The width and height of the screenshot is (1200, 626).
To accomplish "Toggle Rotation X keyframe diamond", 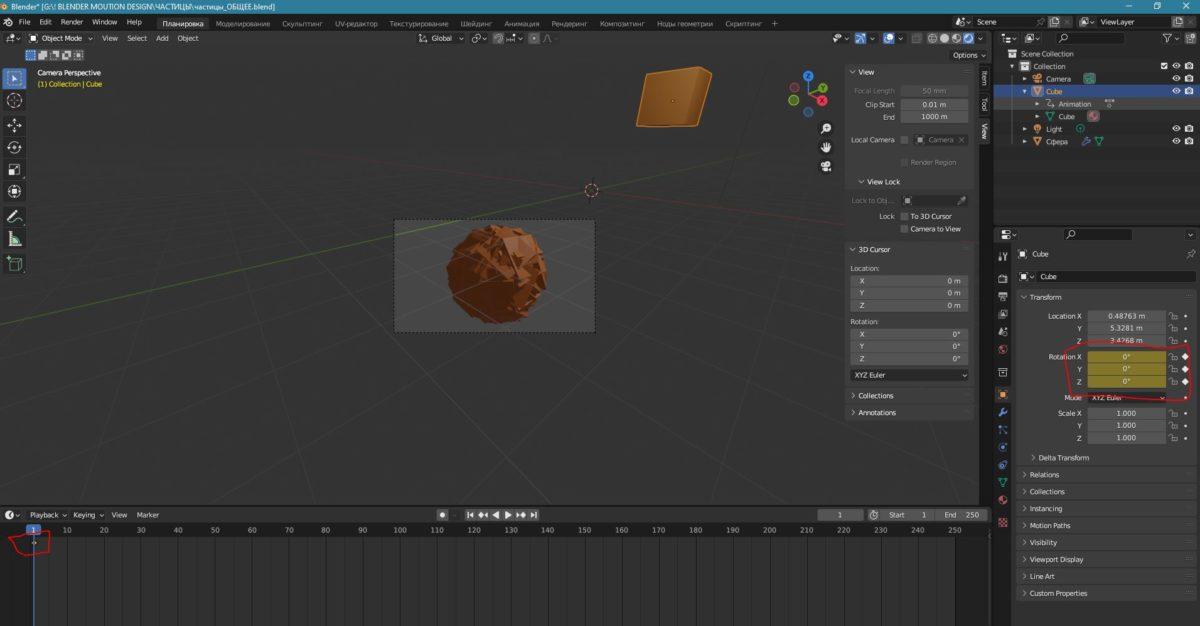I will coord(1186,357).
